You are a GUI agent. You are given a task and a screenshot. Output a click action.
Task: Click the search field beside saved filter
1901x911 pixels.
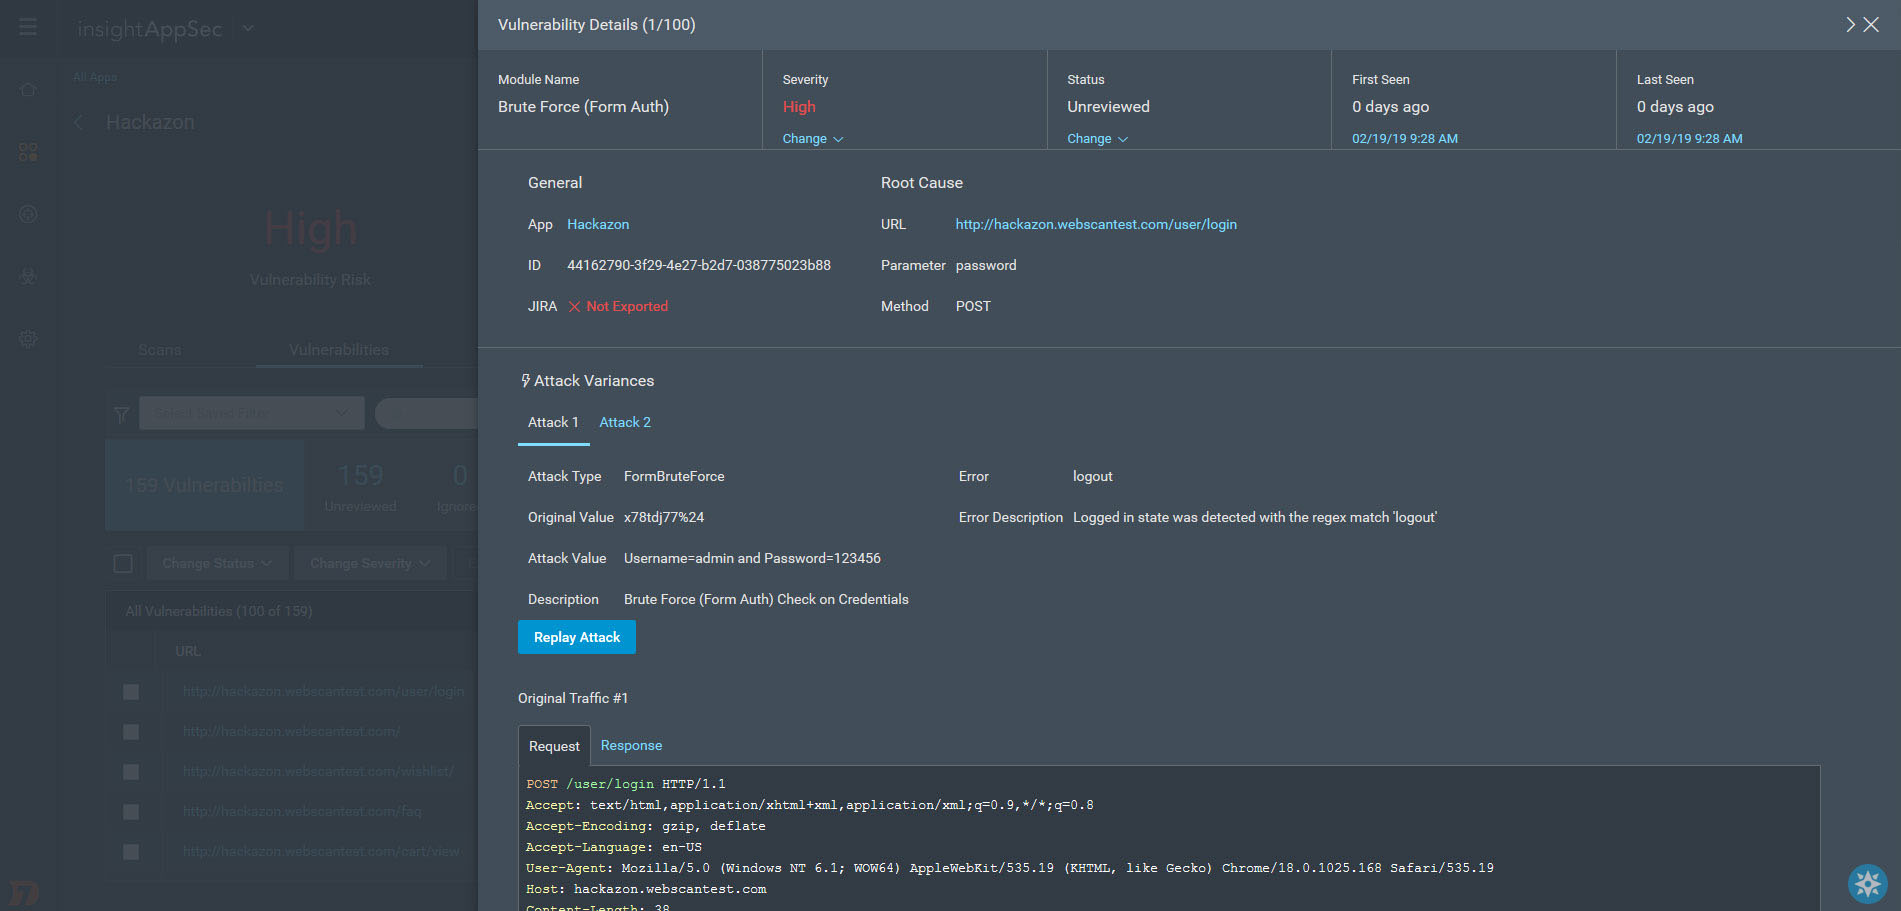[426, 413]
